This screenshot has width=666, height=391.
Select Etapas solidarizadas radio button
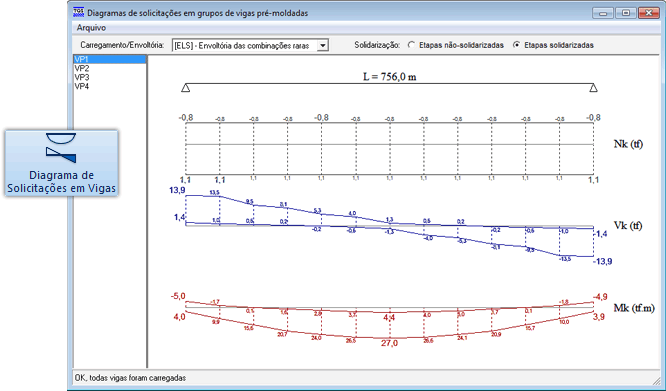516,45
